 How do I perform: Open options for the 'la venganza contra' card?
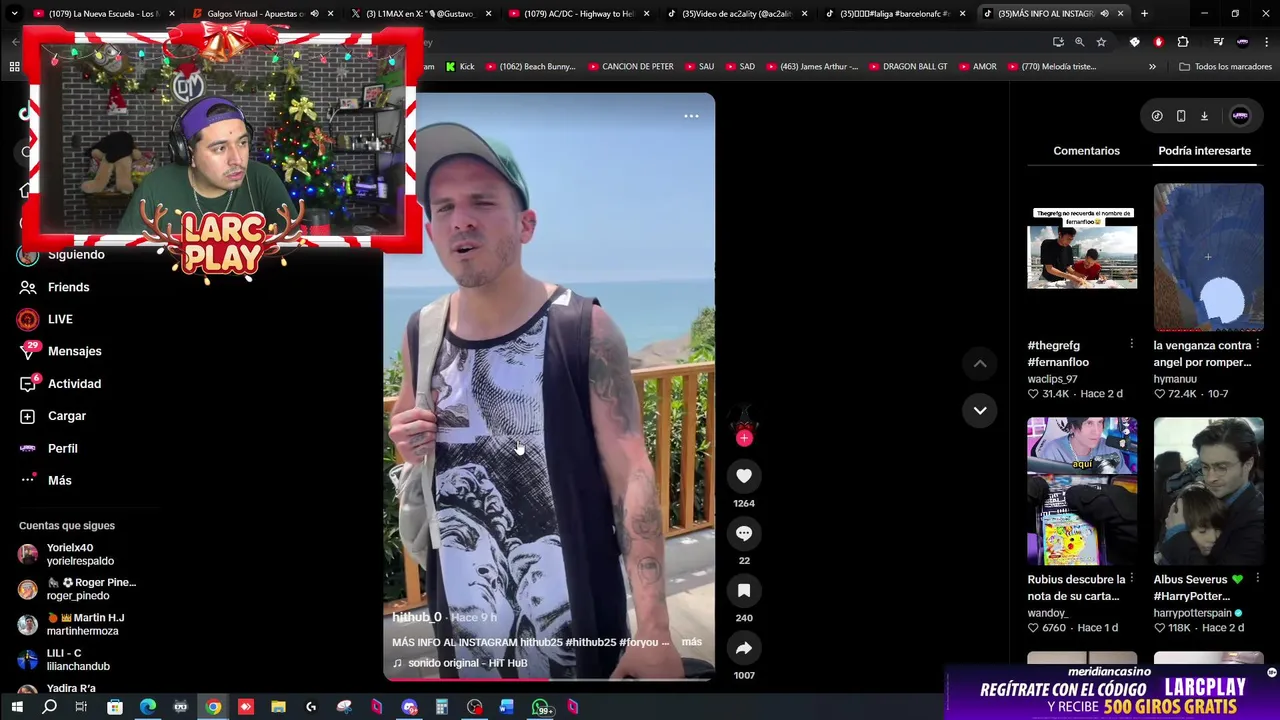click(x=1257, y=345)
